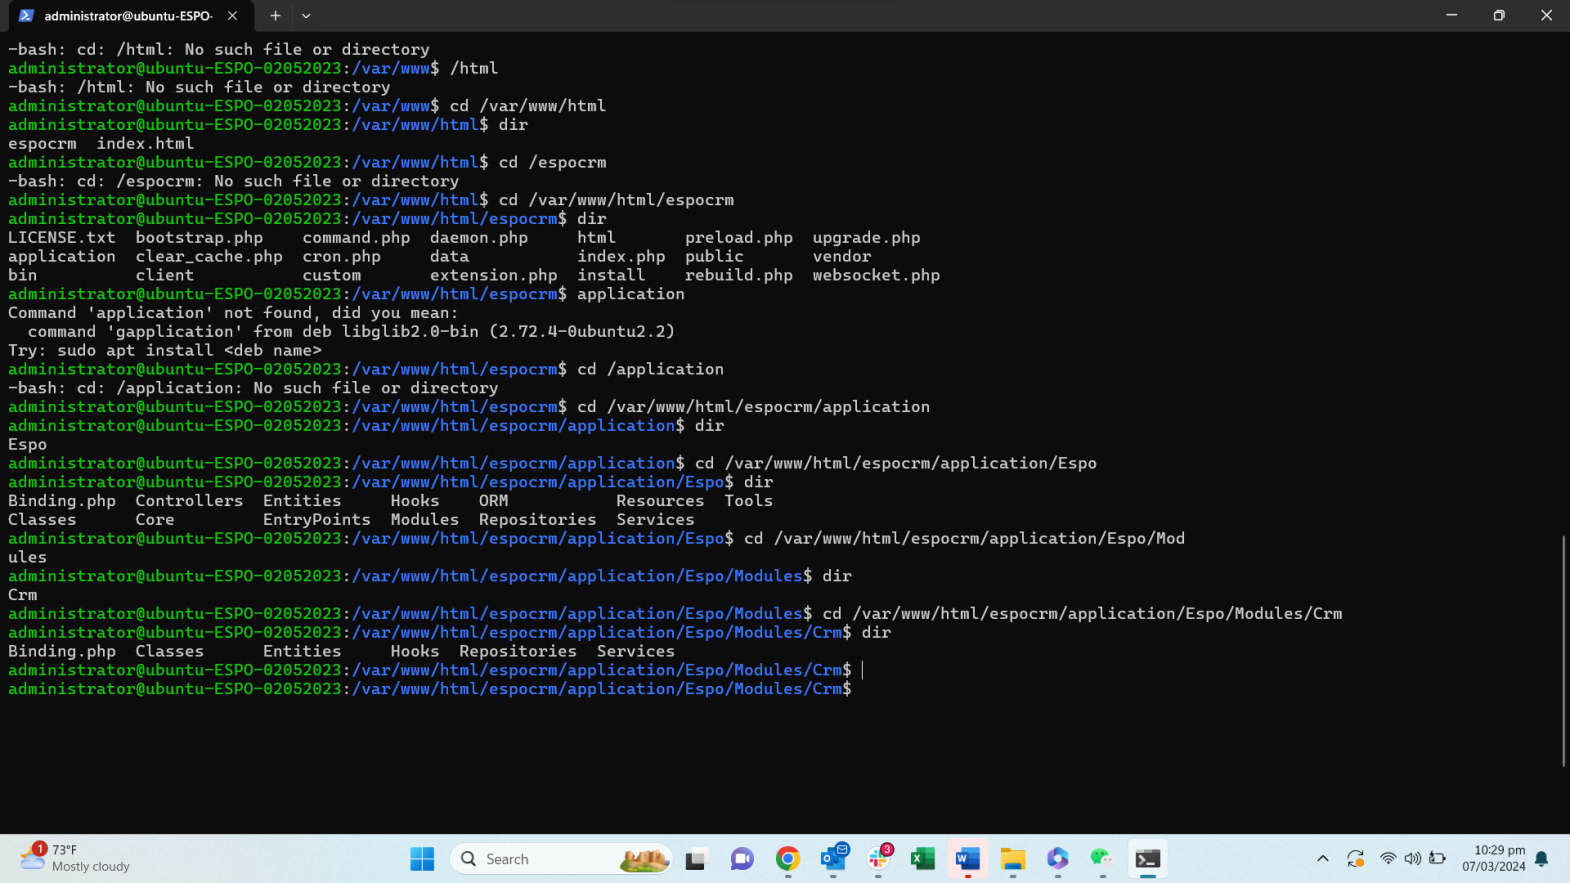Open File Explorer from the taskbar
1570x883 pixels.
1013,859
